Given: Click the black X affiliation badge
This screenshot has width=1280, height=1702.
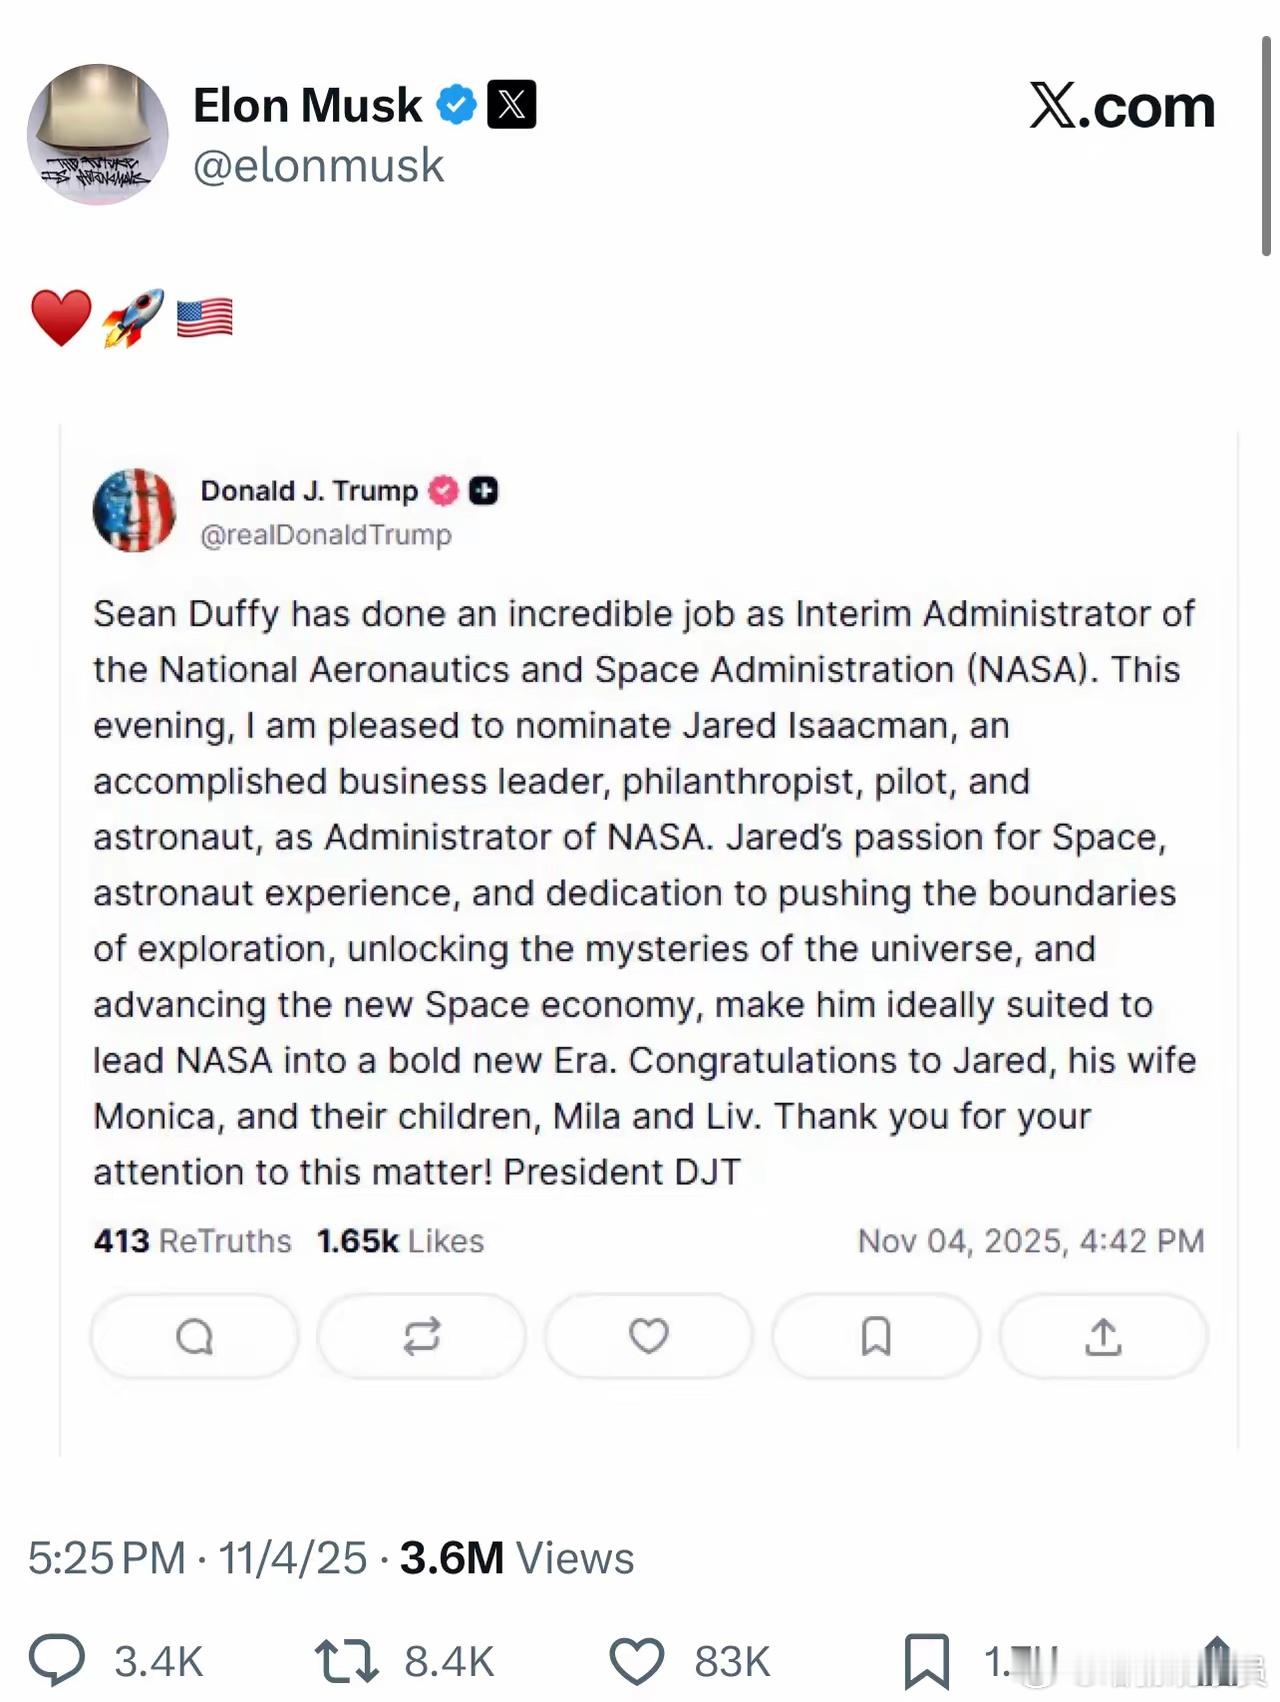Looking at the screenshot, I should (511, 105).
